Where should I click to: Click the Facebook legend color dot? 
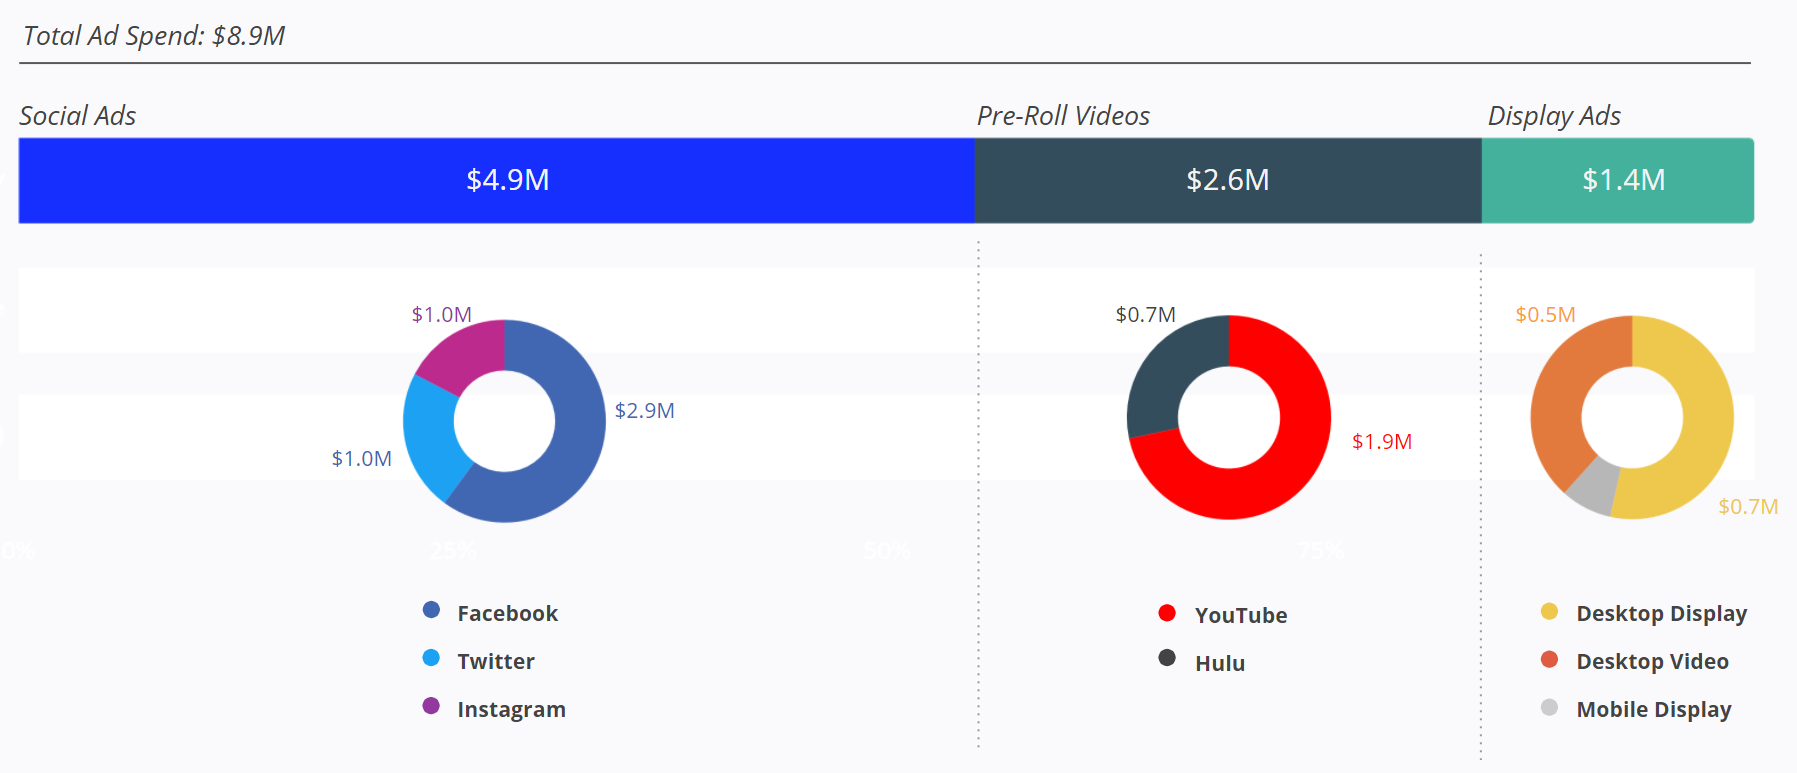431,610
